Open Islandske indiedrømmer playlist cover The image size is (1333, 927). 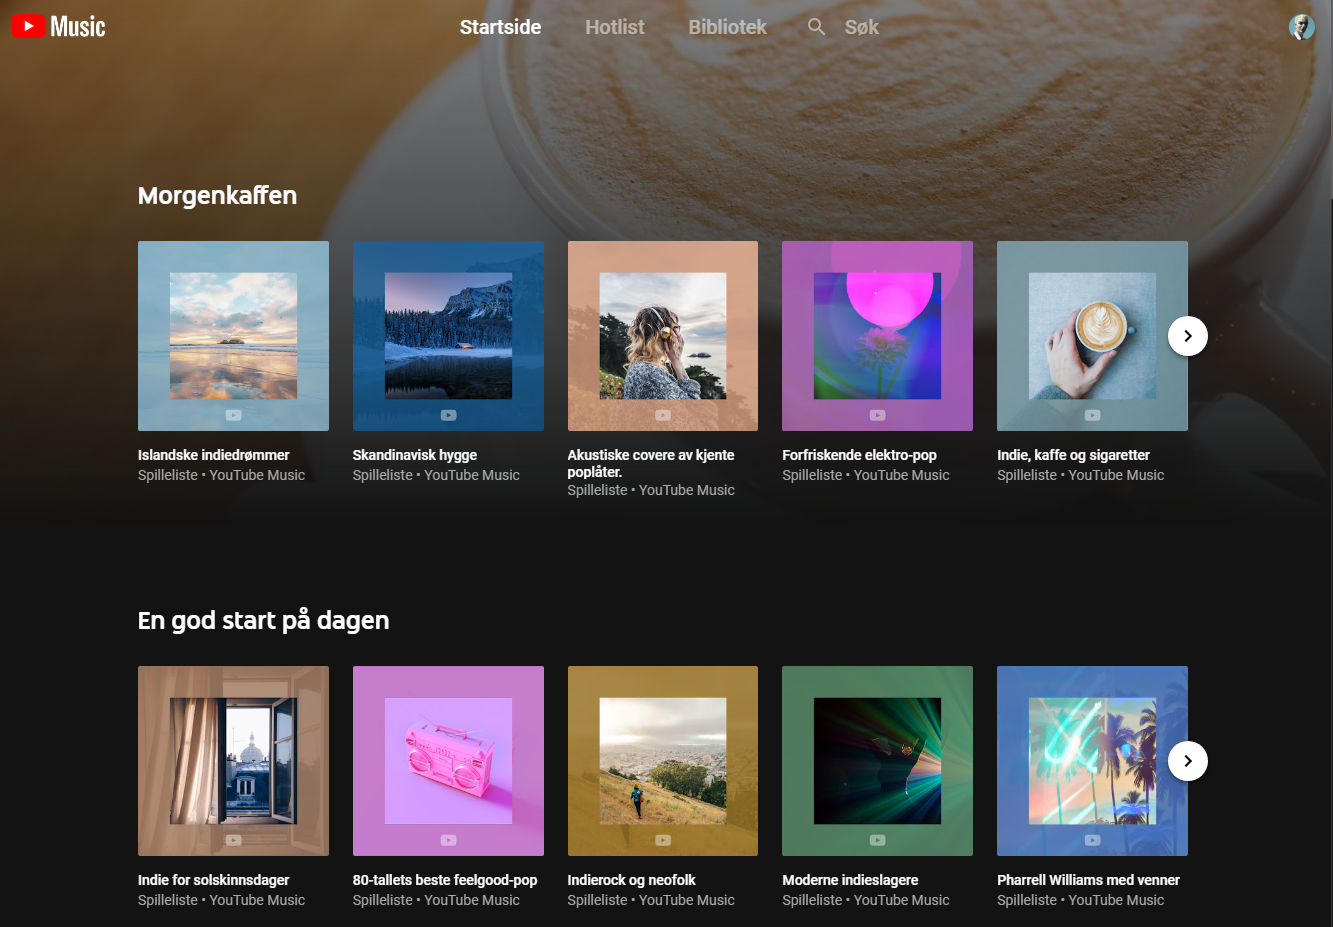(233, 336)
